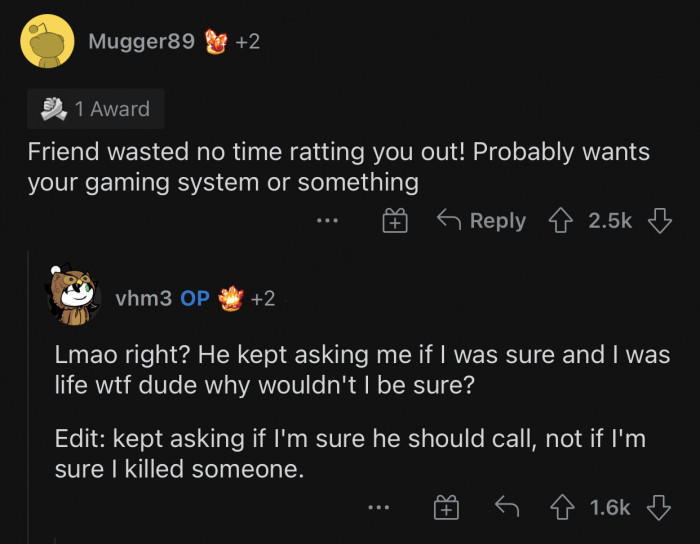Screen dimensions: 700x544
Task: Downvote Mugger89's comment
Action: pos(659,221)
